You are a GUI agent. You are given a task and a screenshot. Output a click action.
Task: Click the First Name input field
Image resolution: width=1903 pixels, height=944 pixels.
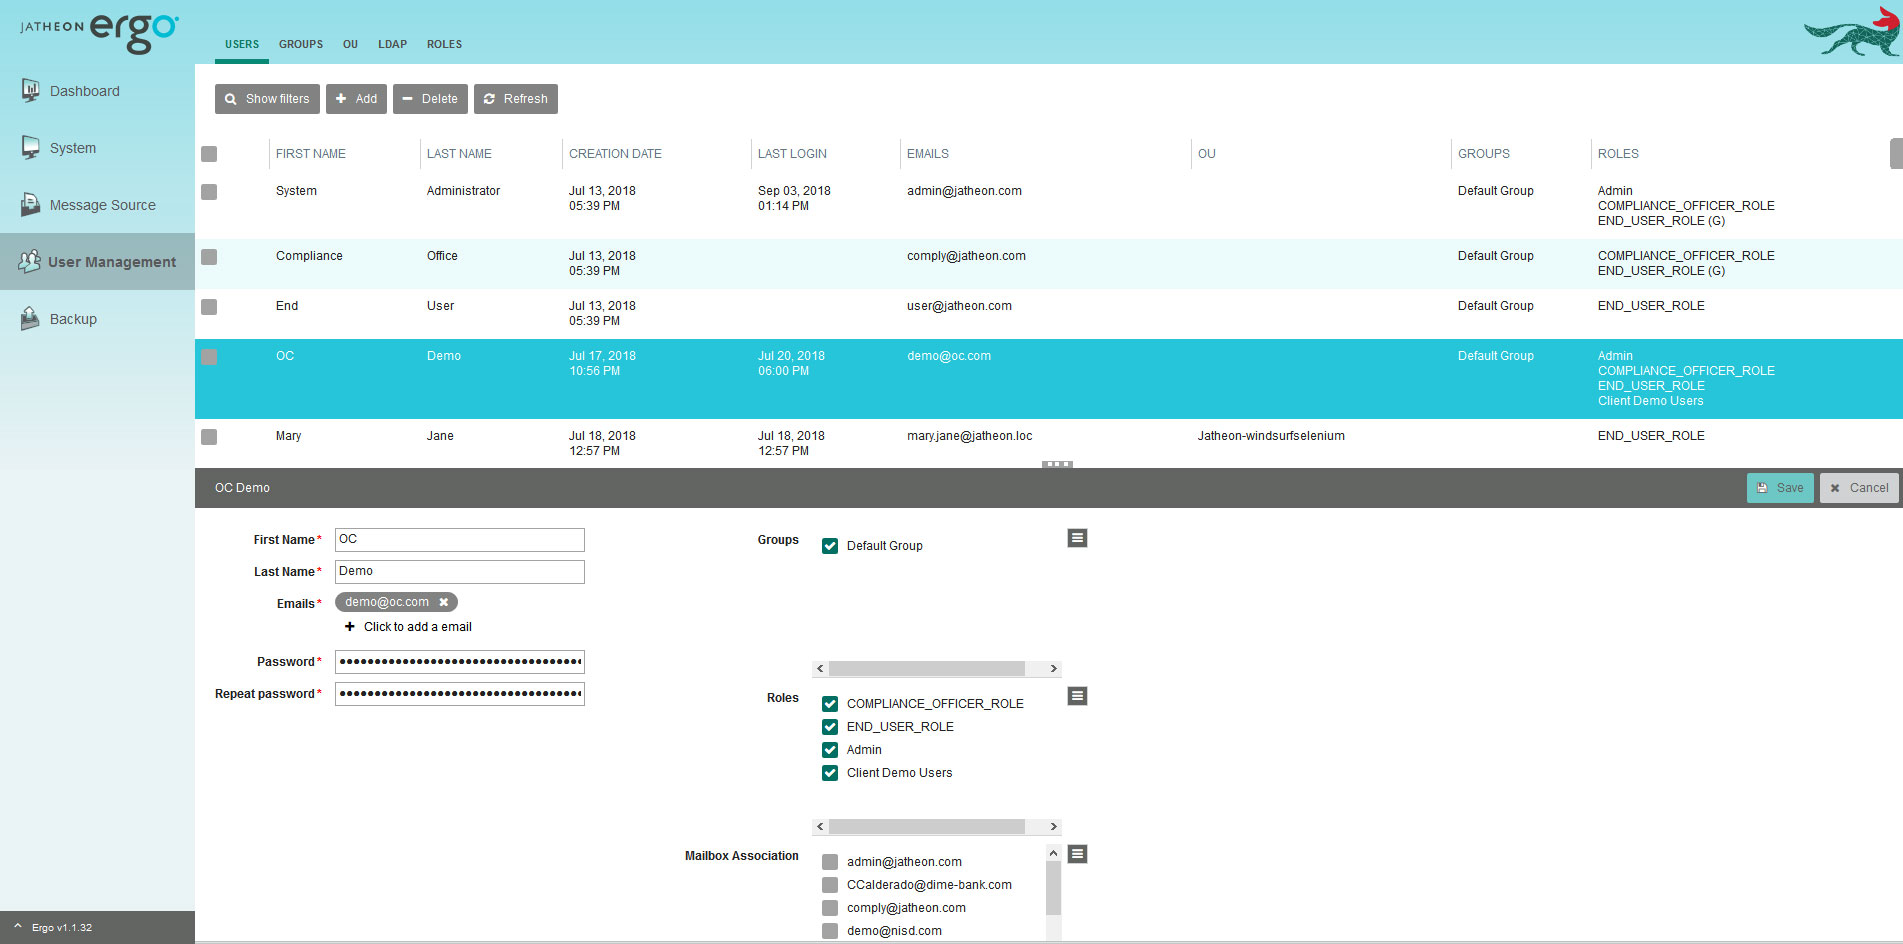[460, 540]
